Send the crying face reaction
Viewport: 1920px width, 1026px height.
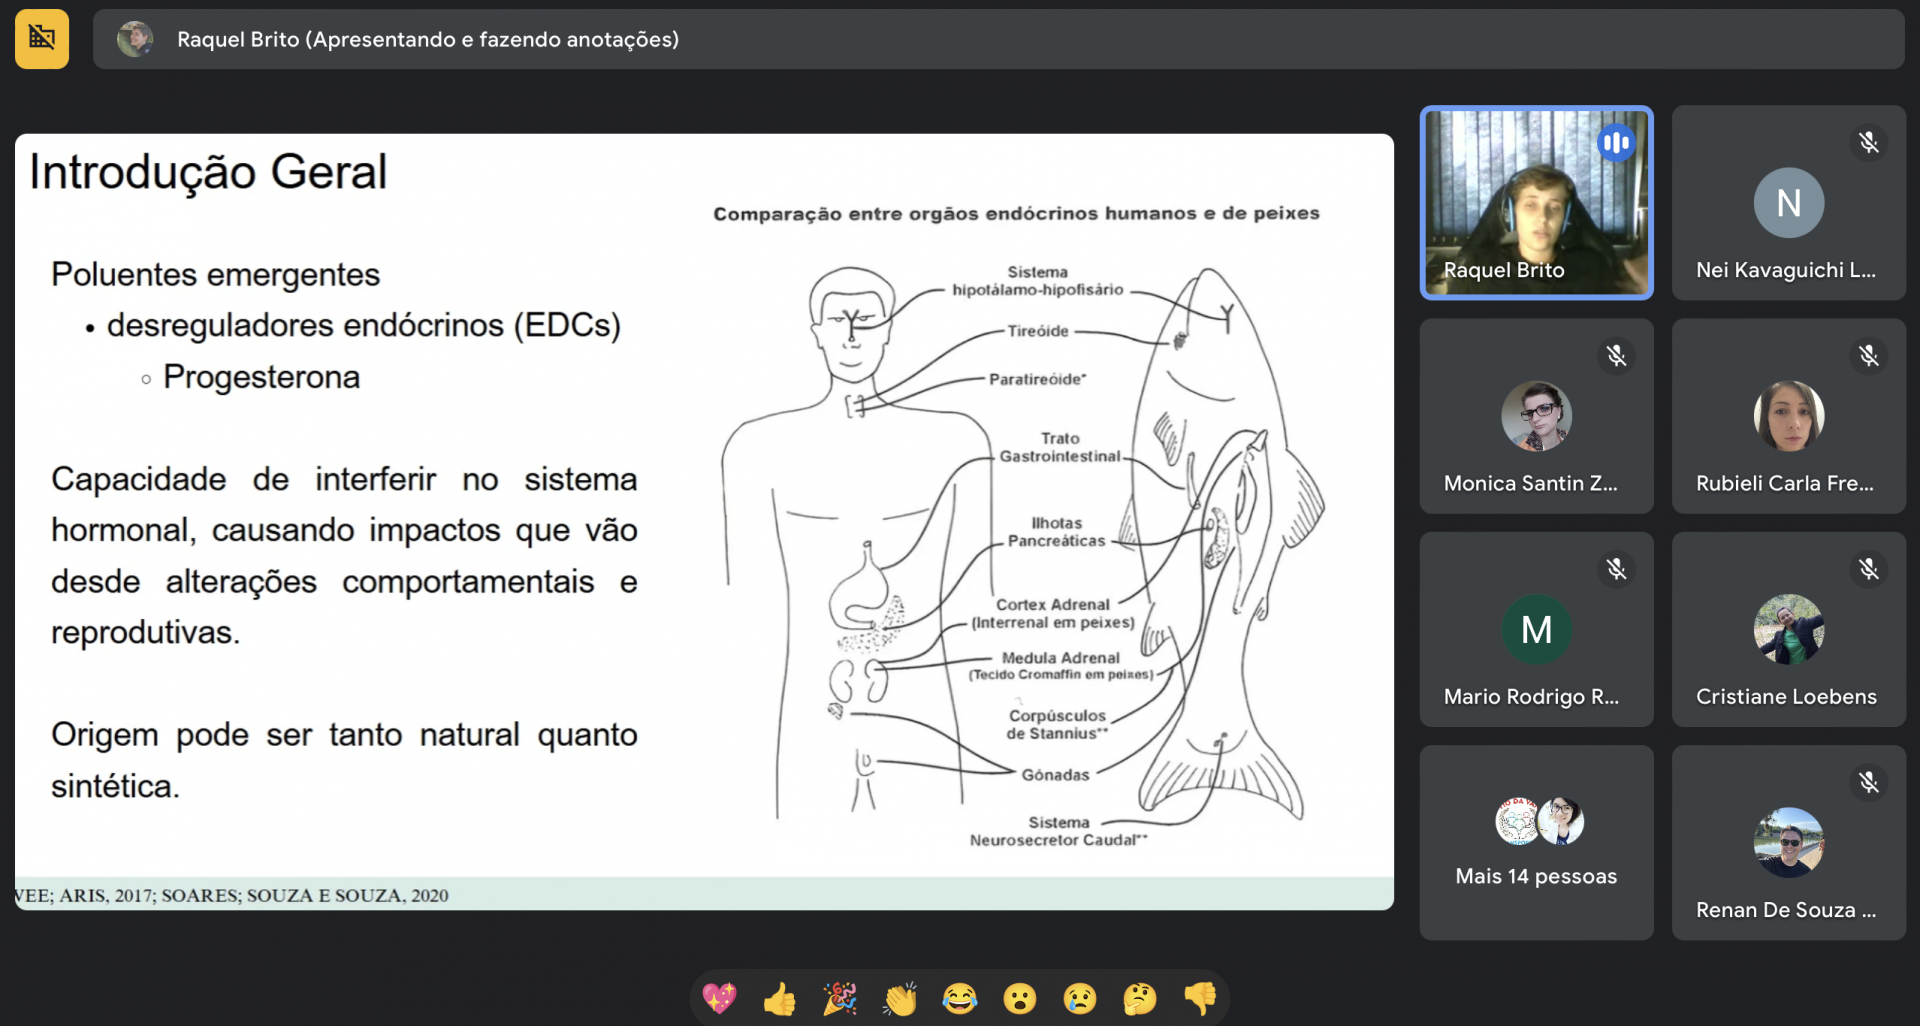pos(1079,998)
